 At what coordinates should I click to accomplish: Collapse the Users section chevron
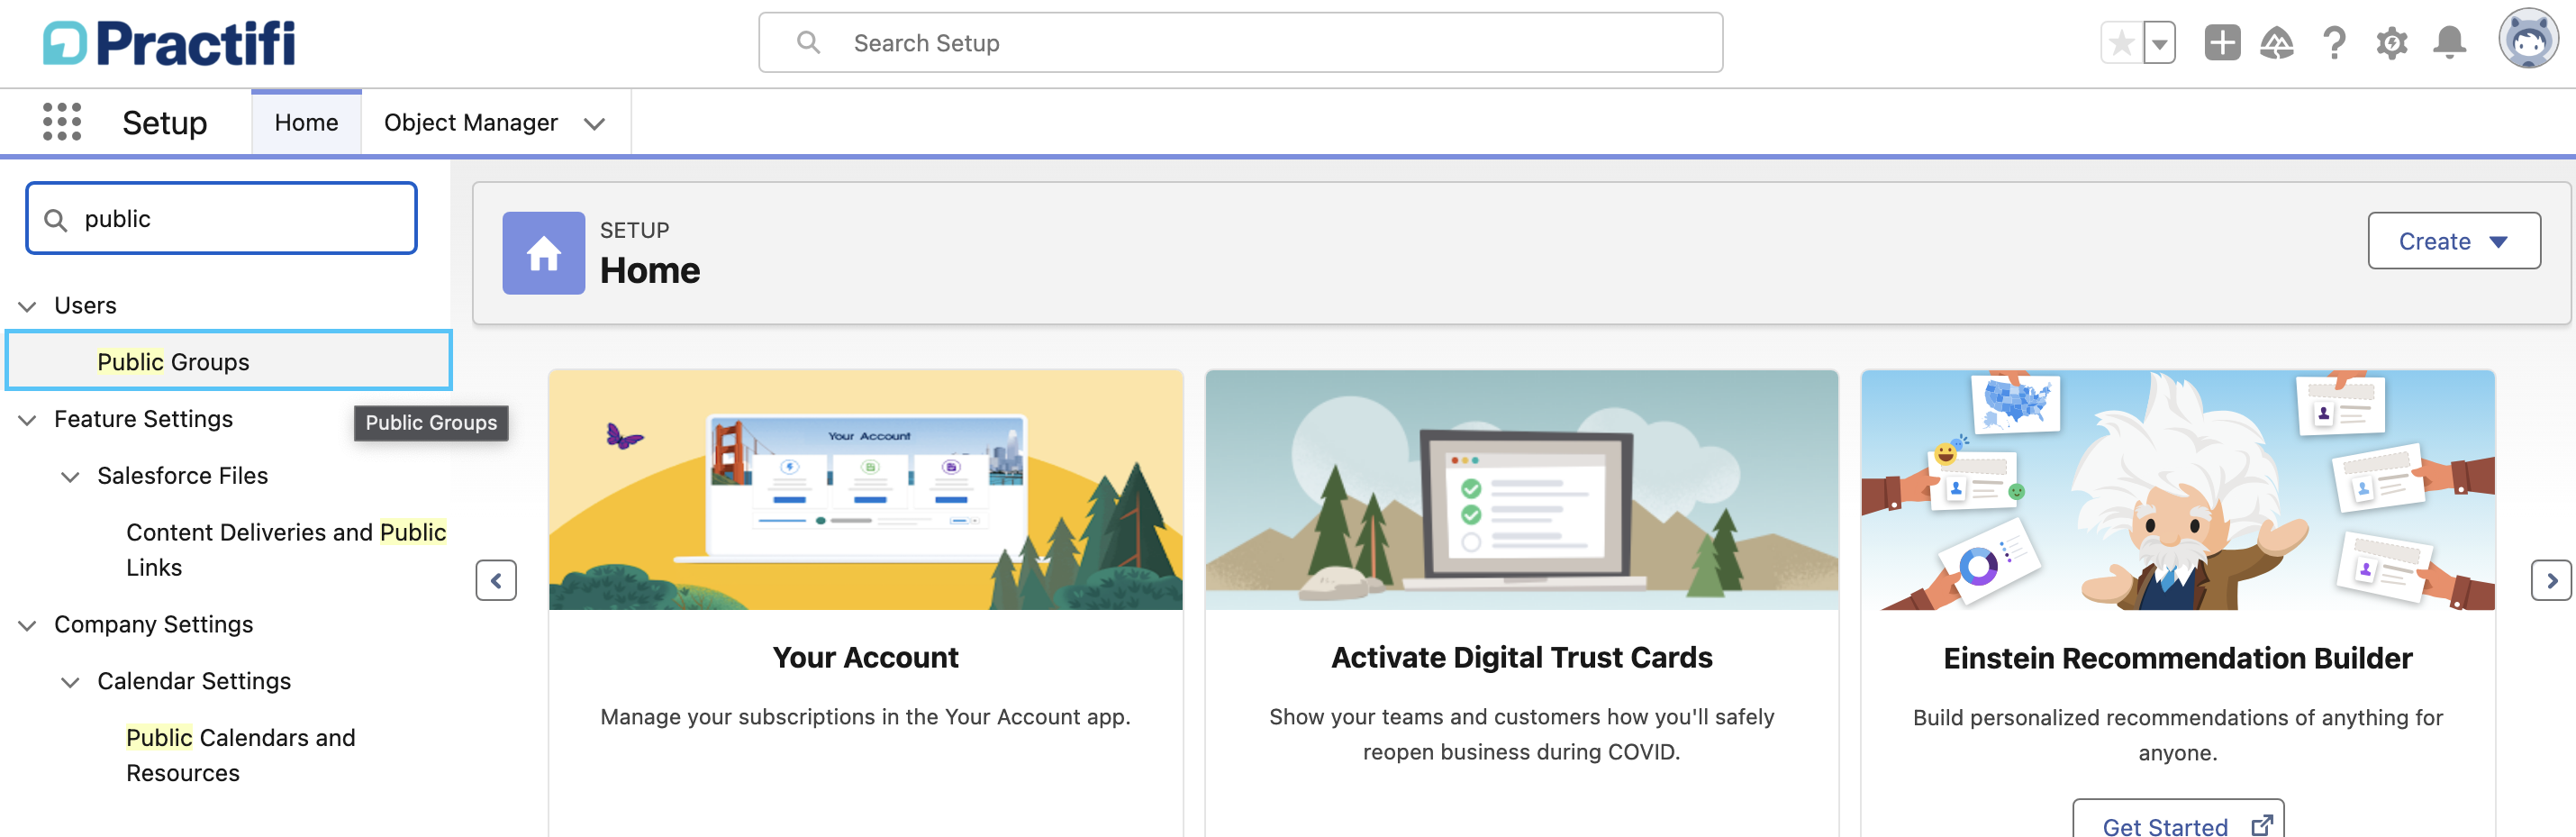coord(28,306)
